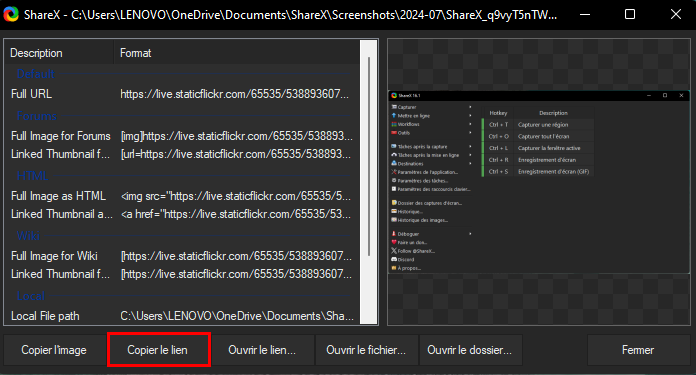The image size is (696, 375).
Task: Select the Full URL row
Action: 182,94
